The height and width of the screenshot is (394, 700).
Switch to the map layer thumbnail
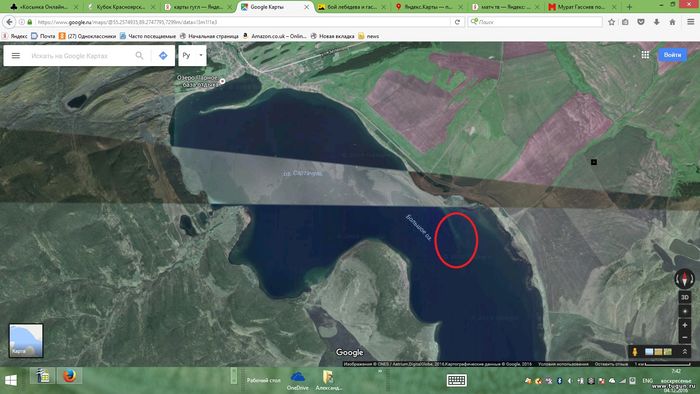26,340
